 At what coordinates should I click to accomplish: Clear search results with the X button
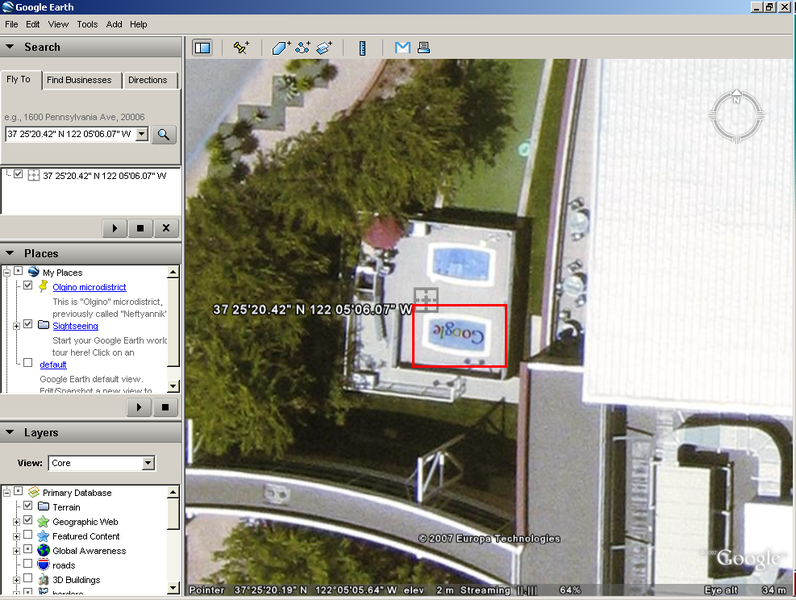[165, 228]
